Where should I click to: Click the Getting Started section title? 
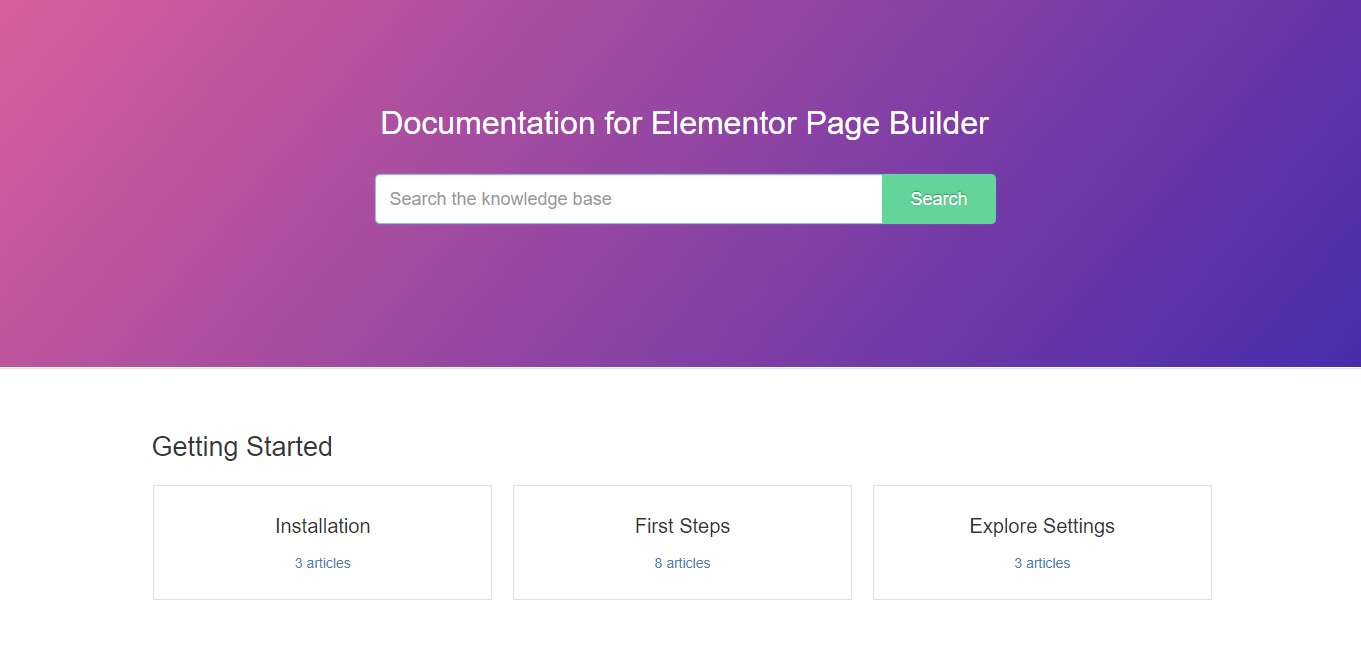coord(242,447)
